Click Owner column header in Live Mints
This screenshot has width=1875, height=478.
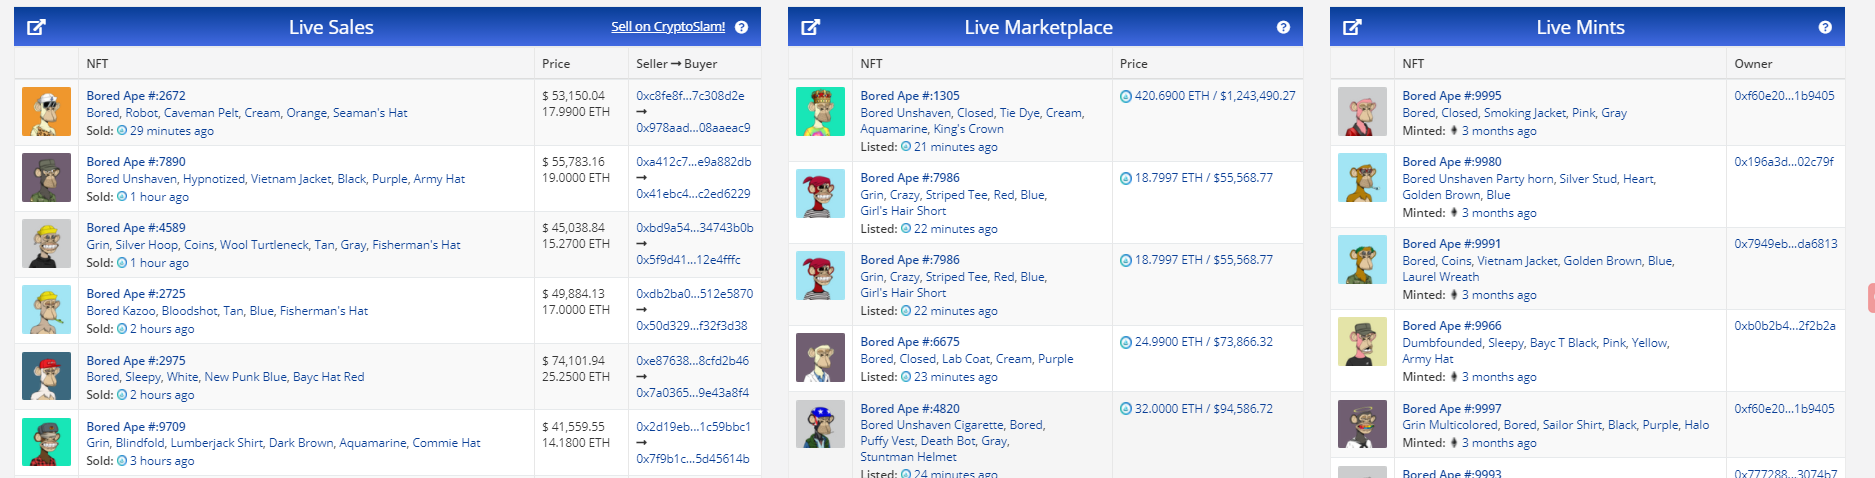pos(1753,63)
